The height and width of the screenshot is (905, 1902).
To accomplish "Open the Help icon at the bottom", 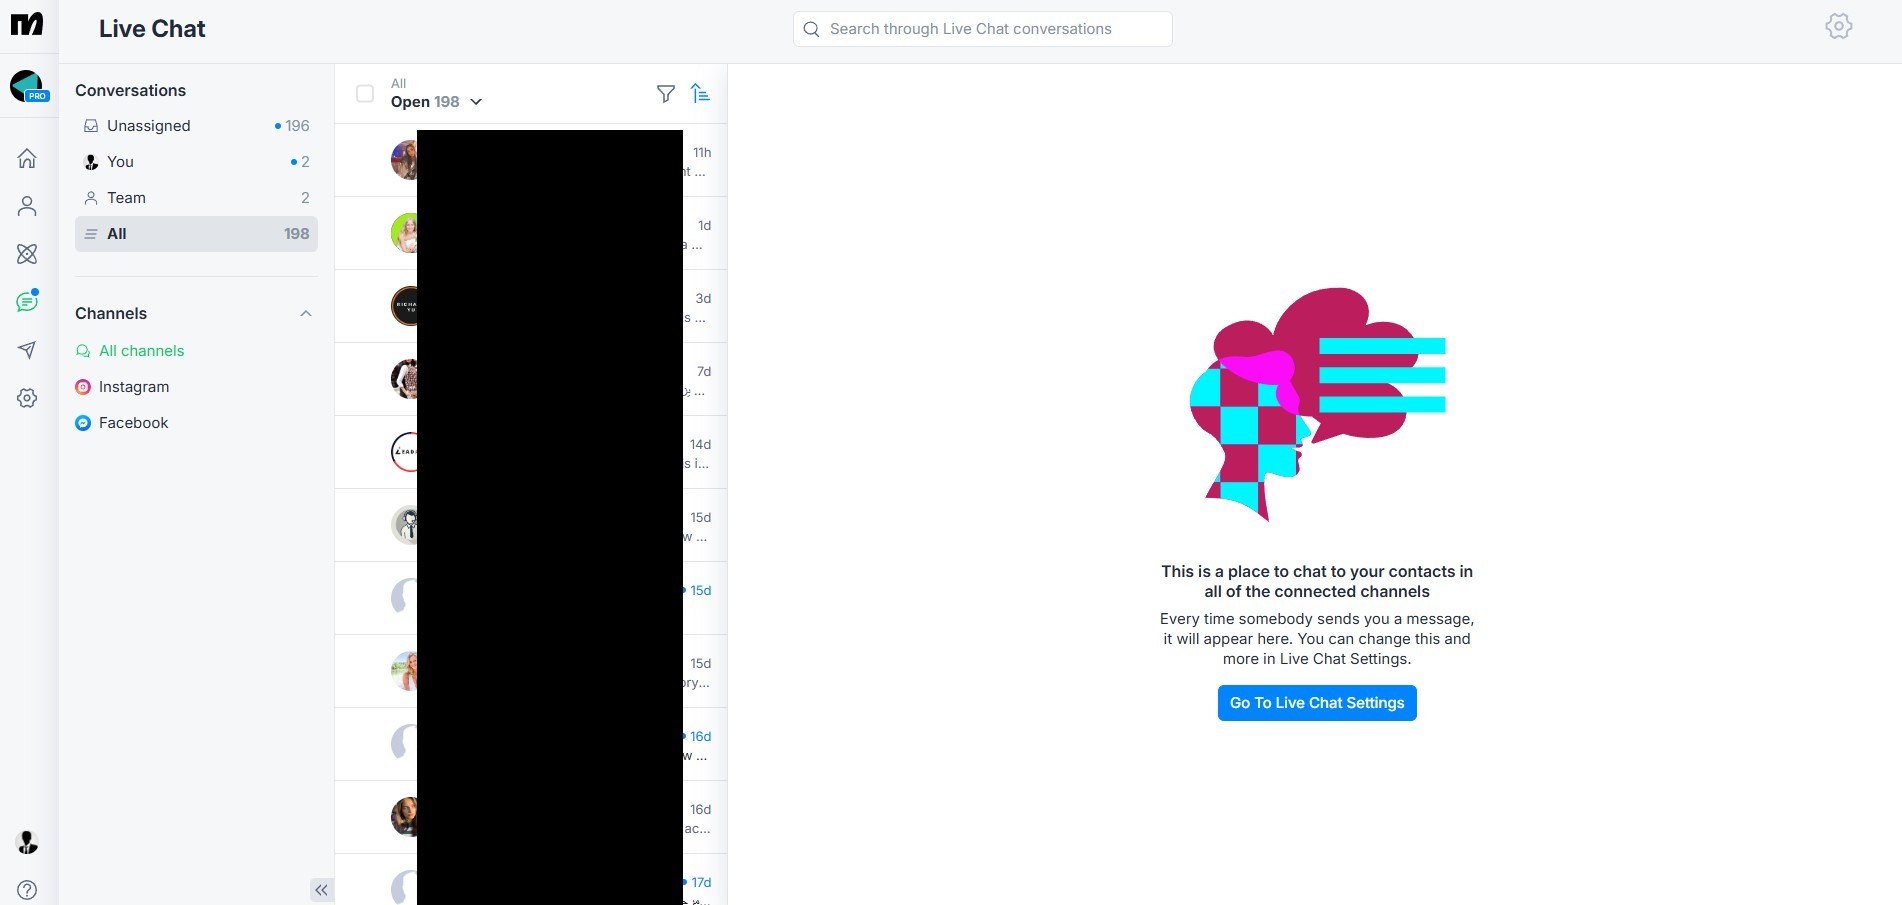I will tap(27, 890).
